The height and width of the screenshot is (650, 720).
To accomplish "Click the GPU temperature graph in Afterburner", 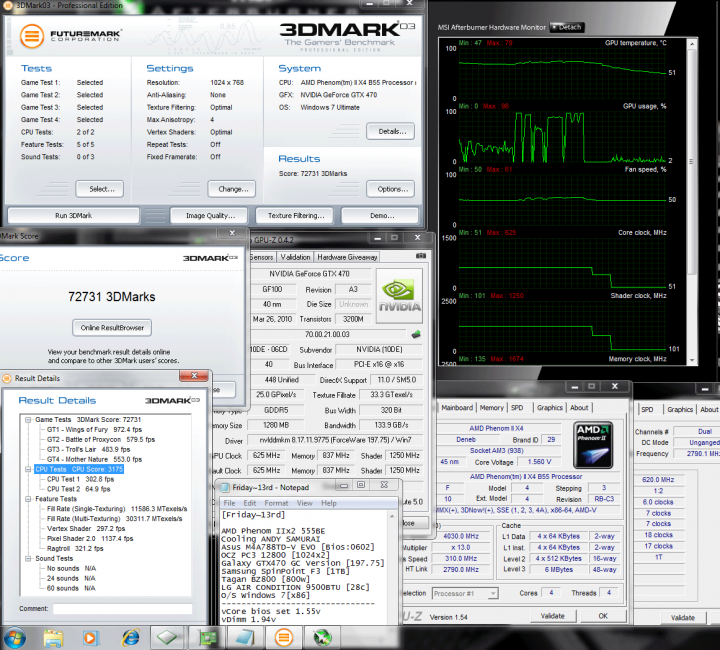I will coord(562,73).
